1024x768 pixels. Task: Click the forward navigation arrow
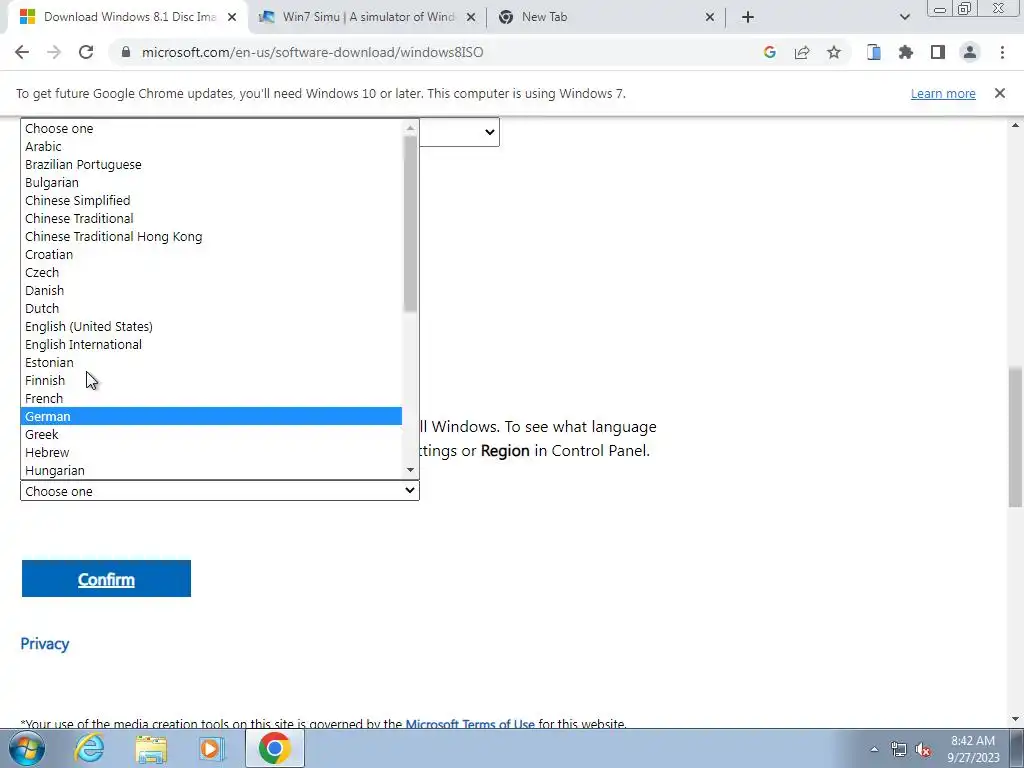pos(54,52)
